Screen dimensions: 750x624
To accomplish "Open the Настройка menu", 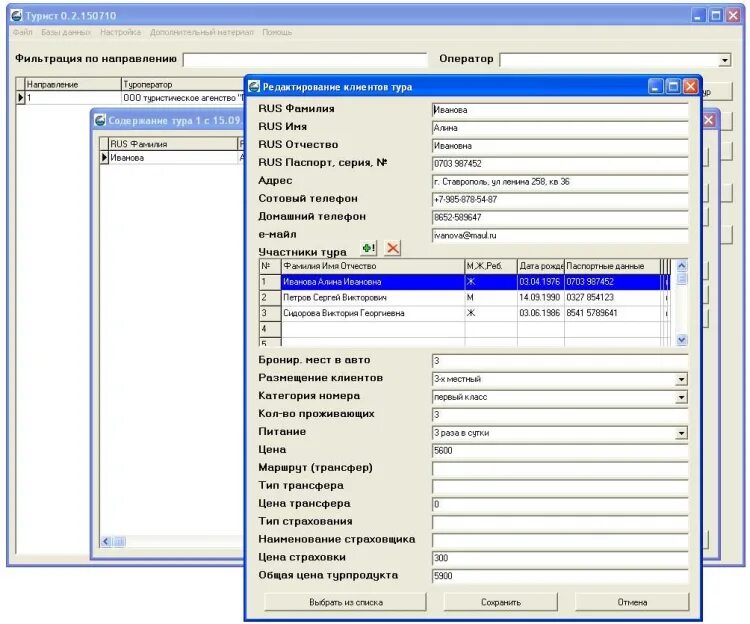I will click(121, 32).
